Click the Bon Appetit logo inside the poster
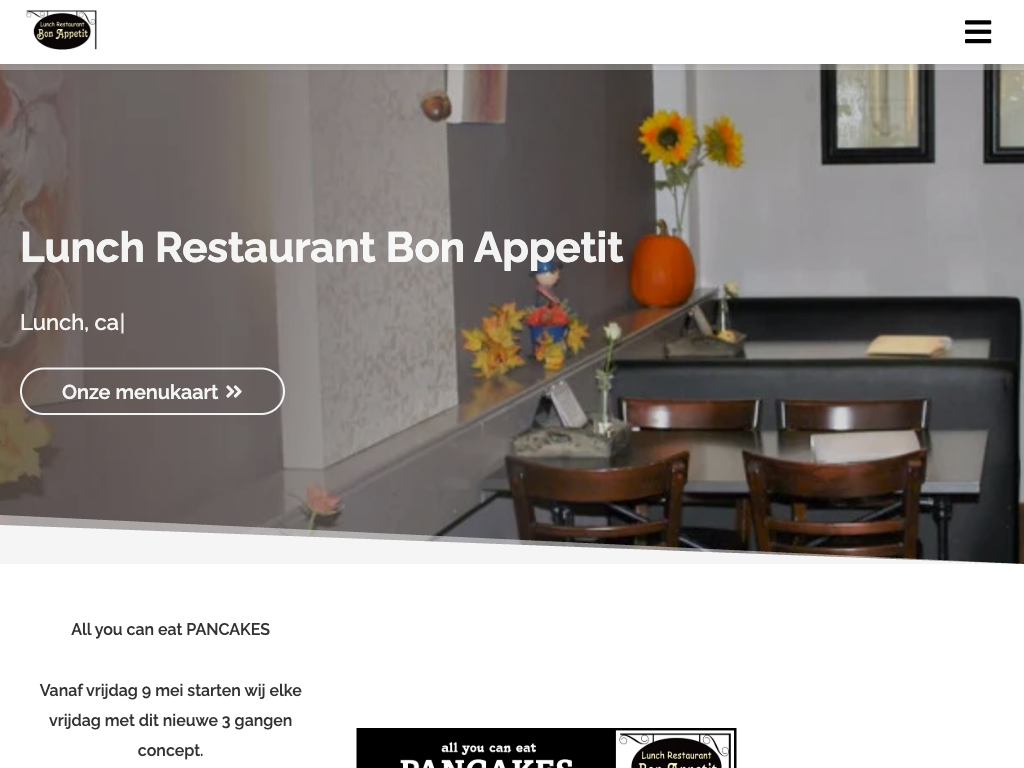This screenshot has width=1024, height=768. 676,750
